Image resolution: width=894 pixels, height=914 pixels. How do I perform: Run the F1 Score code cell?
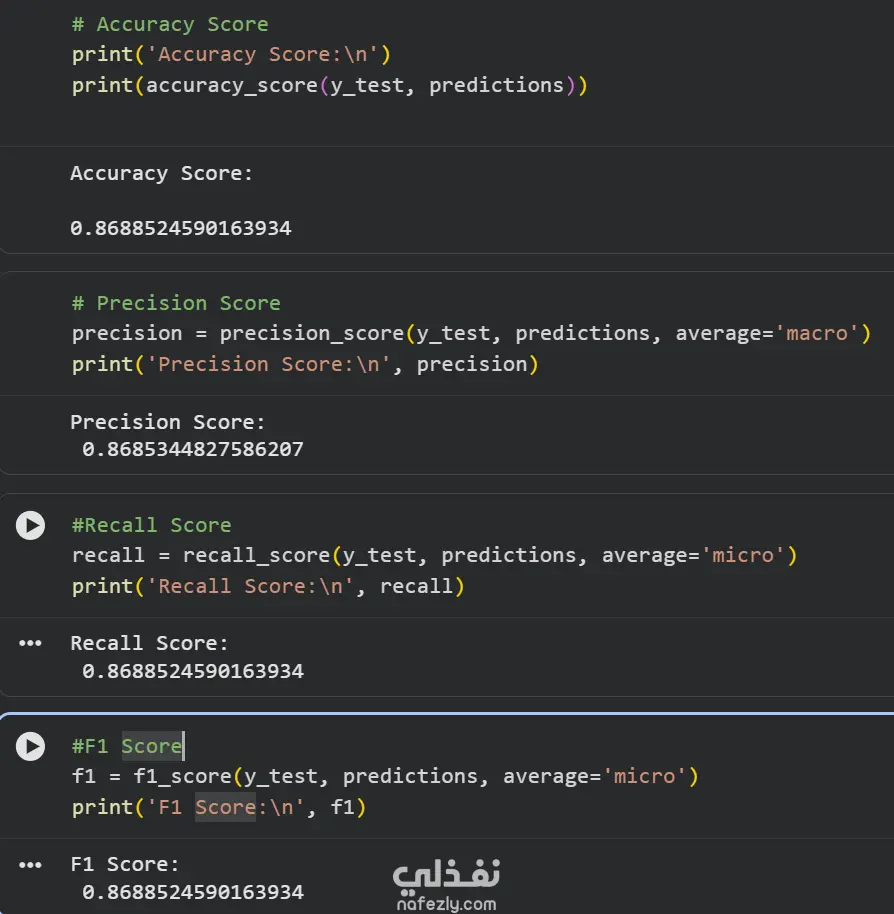[x=30, y=746]
